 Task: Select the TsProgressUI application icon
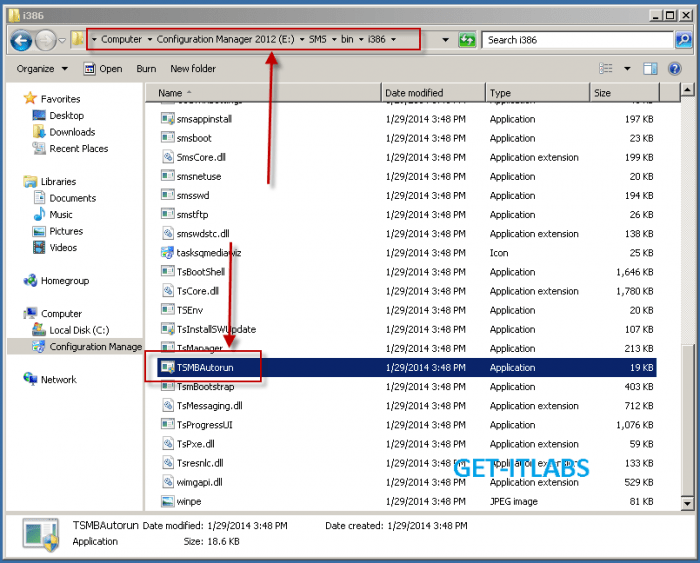coord(167,425)
